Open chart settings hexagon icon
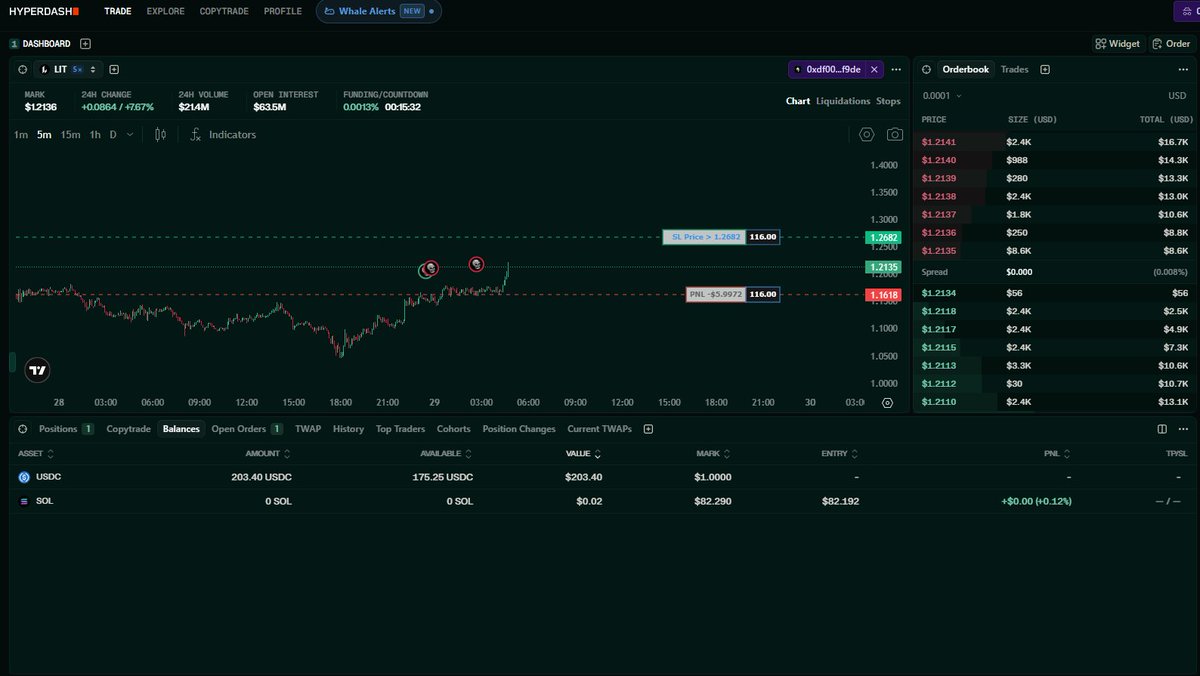1200x676 pixels. [866, 135]
